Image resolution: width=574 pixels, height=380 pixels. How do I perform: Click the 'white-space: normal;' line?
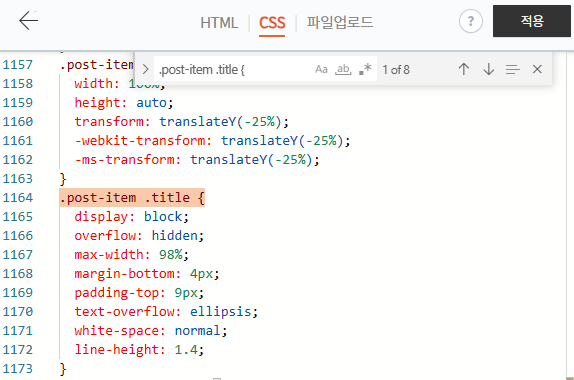[151, 331]
